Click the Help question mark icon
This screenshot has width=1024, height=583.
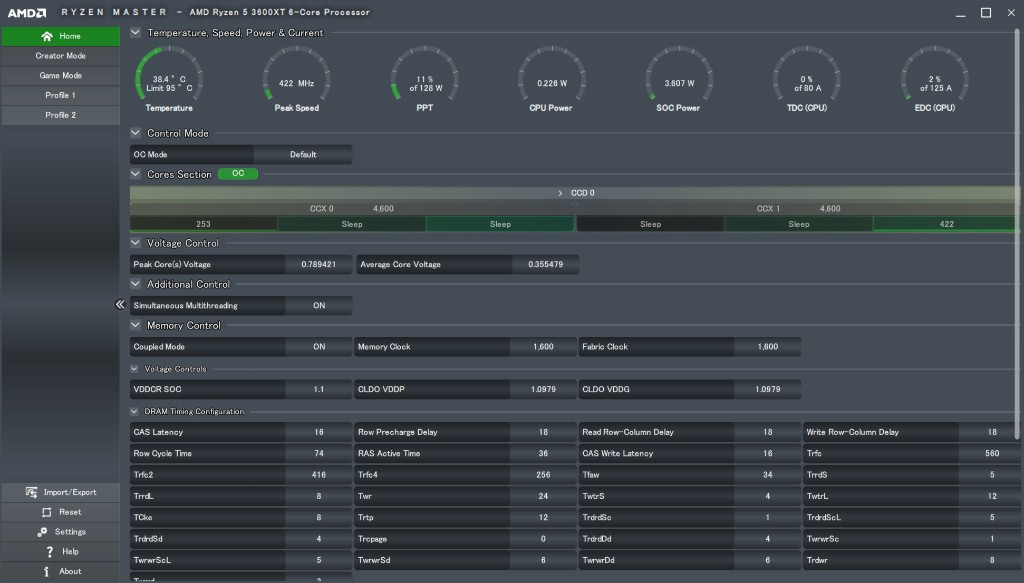49,552
